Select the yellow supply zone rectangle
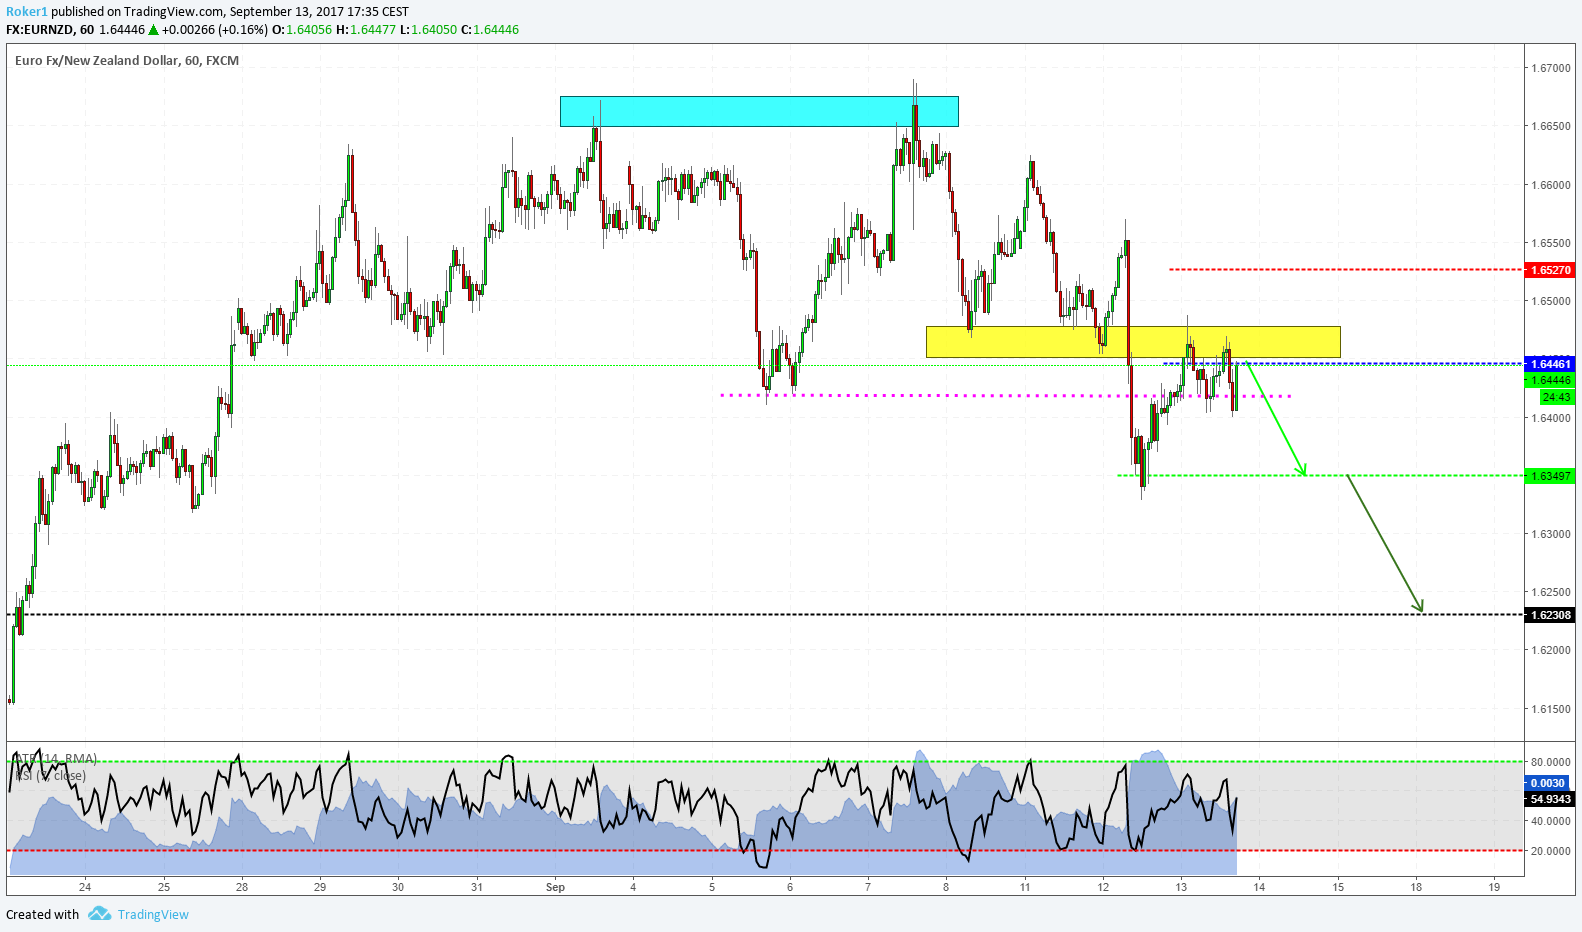Screen dimensions: 1582x932 [x=1133, y=342]
